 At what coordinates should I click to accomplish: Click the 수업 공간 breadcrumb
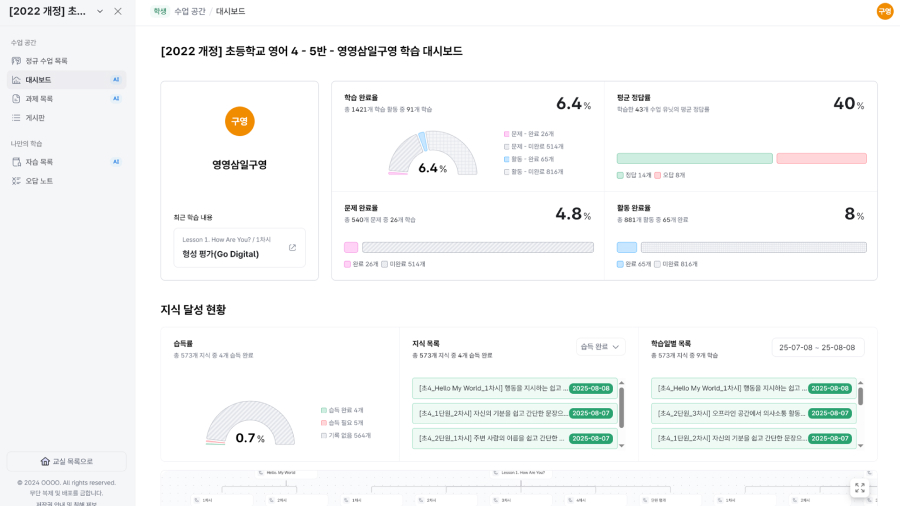pyautogui.click(x=190, y=11)
